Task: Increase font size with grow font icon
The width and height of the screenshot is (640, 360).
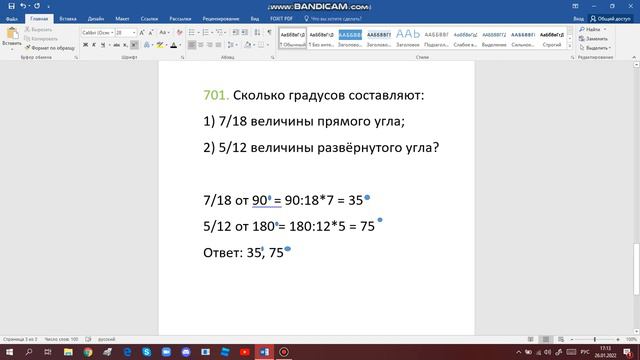Action: (142, 32)
